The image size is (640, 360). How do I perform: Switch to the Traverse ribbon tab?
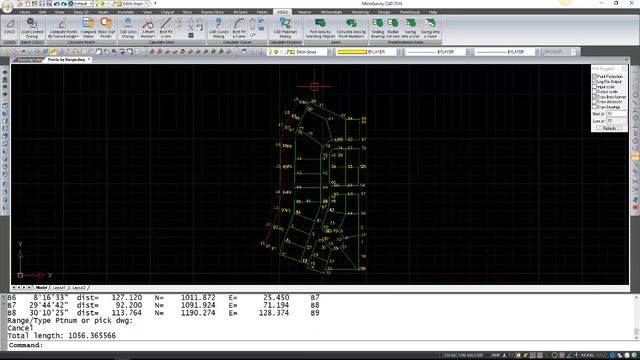[x=304, y=12]
